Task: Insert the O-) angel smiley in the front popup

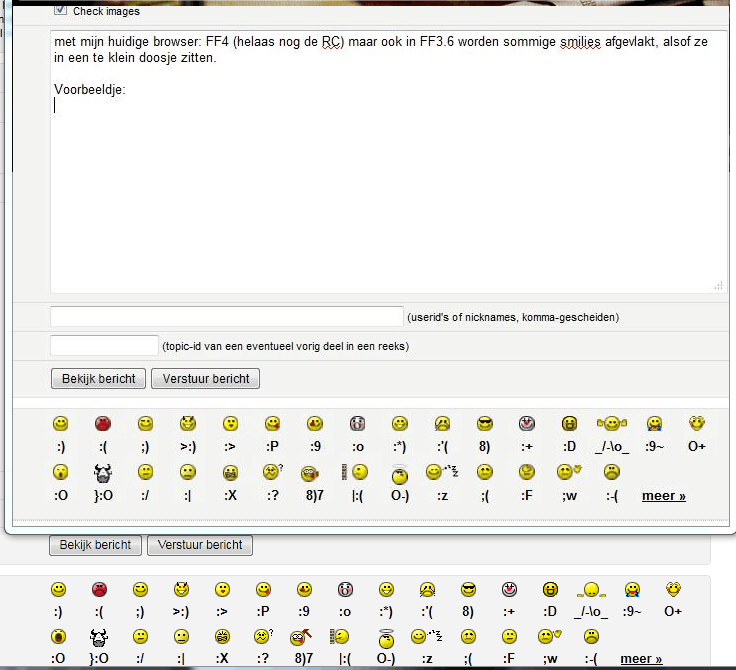Action: coord(399,474)
